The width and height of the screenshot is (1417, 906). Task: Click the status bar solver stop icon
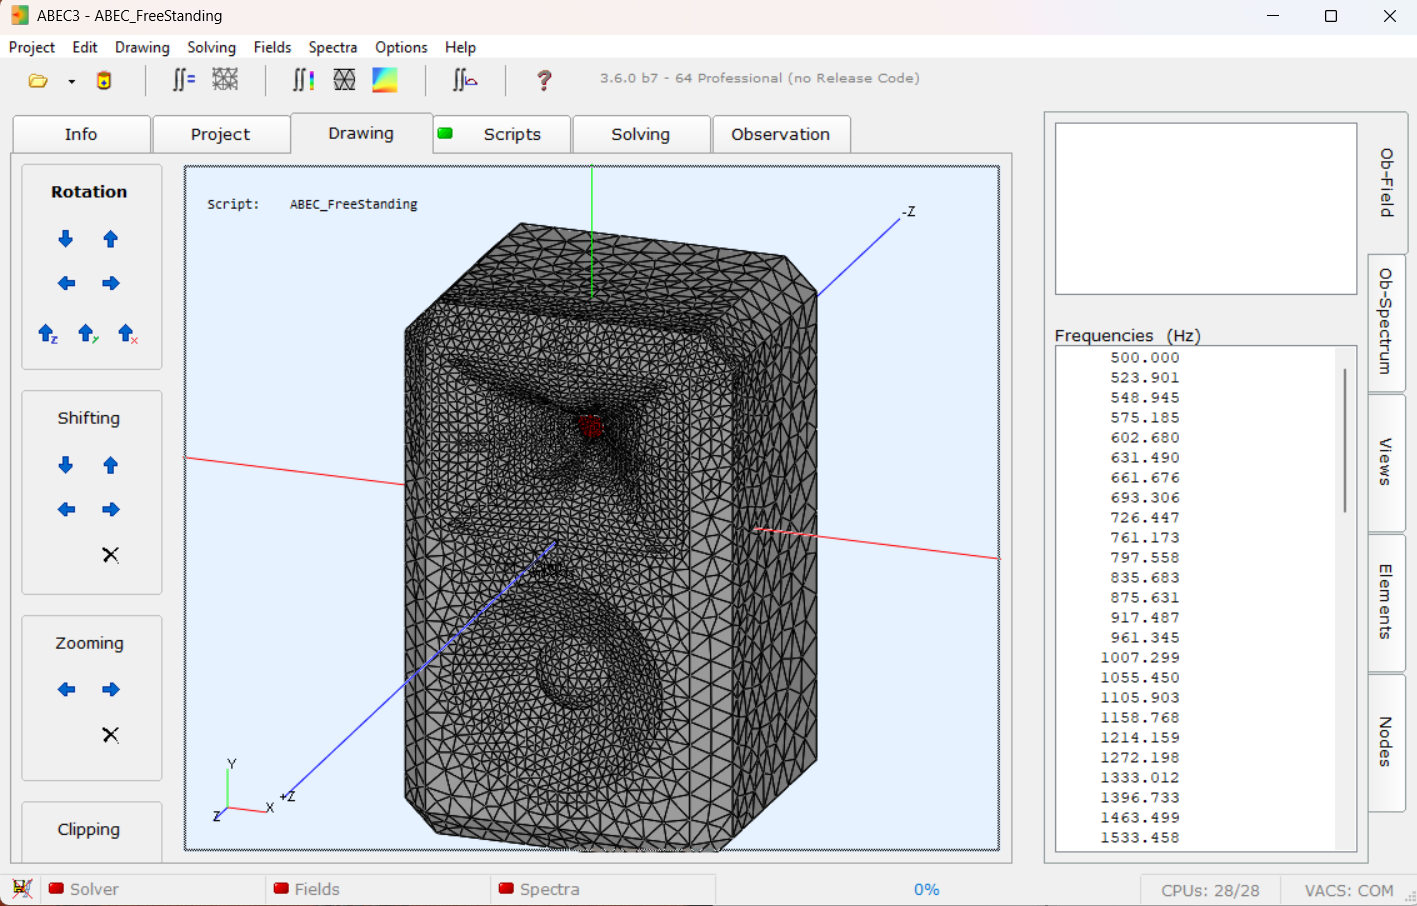pyautogui.click(x=22, y=889)
